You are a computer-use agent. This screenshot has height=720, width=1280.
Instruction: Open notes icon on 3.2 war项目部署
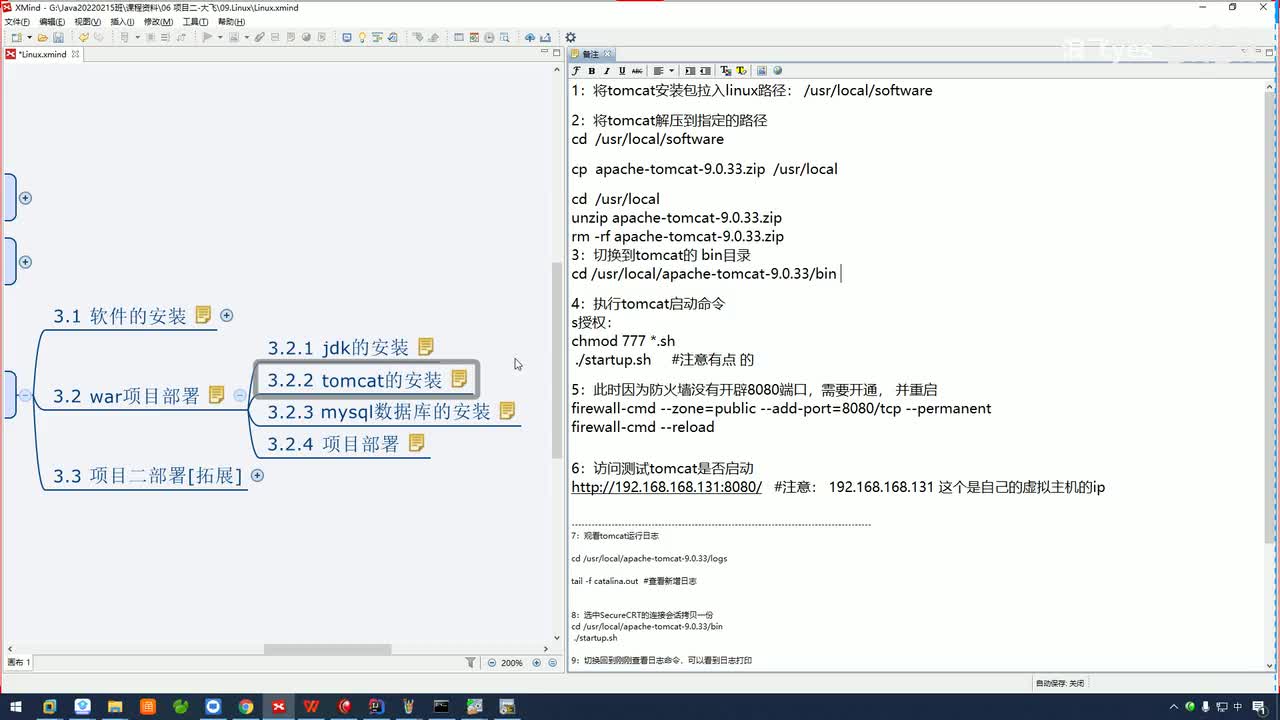click(216, 395)
